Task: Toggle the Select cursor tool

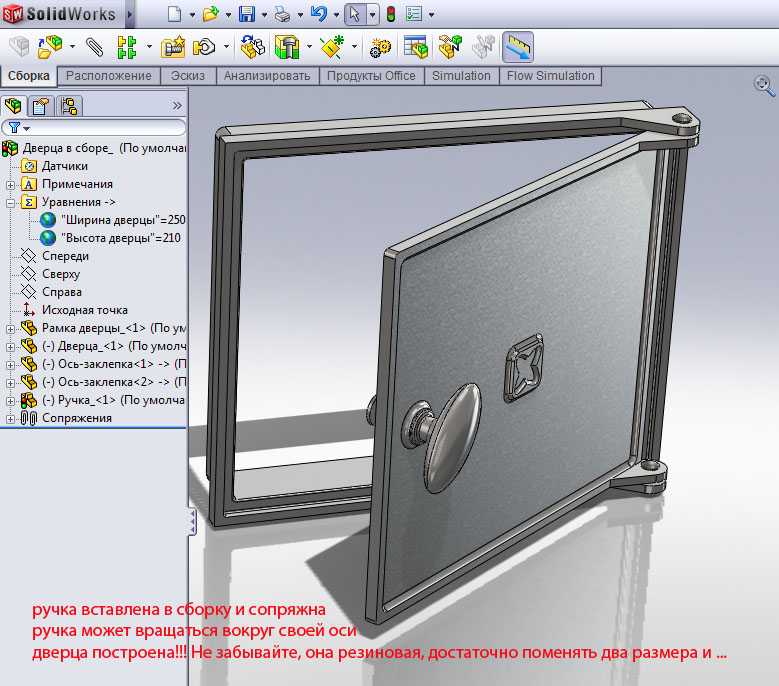Action: point(354,14)
